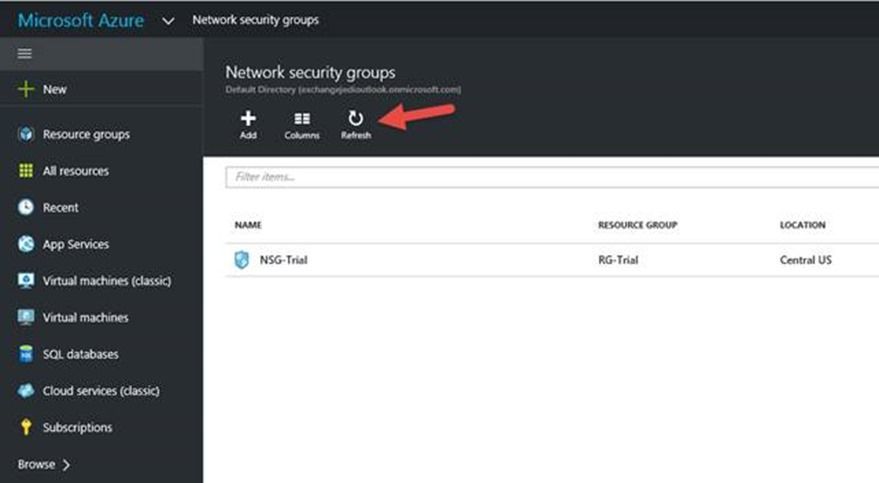Select Network security groups breadcrumb in top bar
This screenshot has height=483, width=879.
256,20
